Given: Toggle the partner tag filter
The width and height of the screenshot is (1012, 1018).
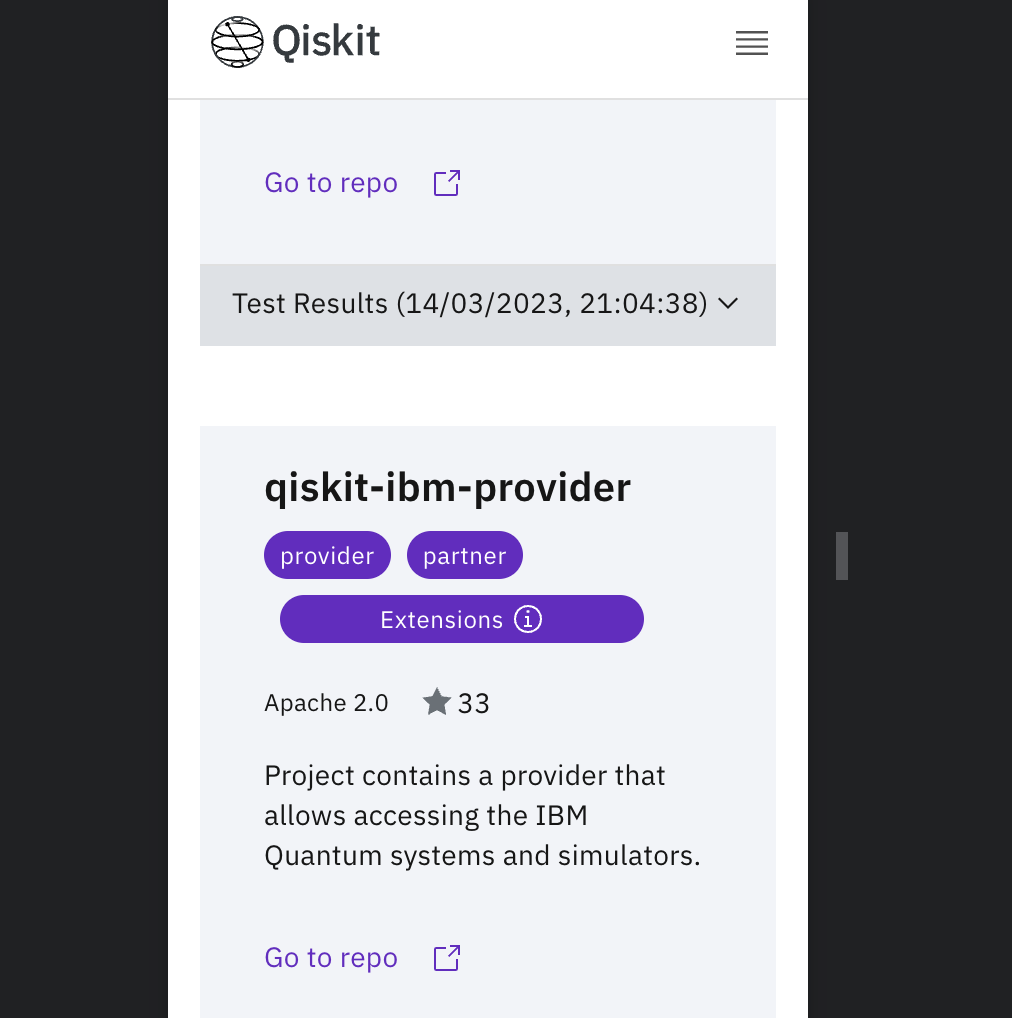Looking at the screenshot, I should [x=464, y=554].
